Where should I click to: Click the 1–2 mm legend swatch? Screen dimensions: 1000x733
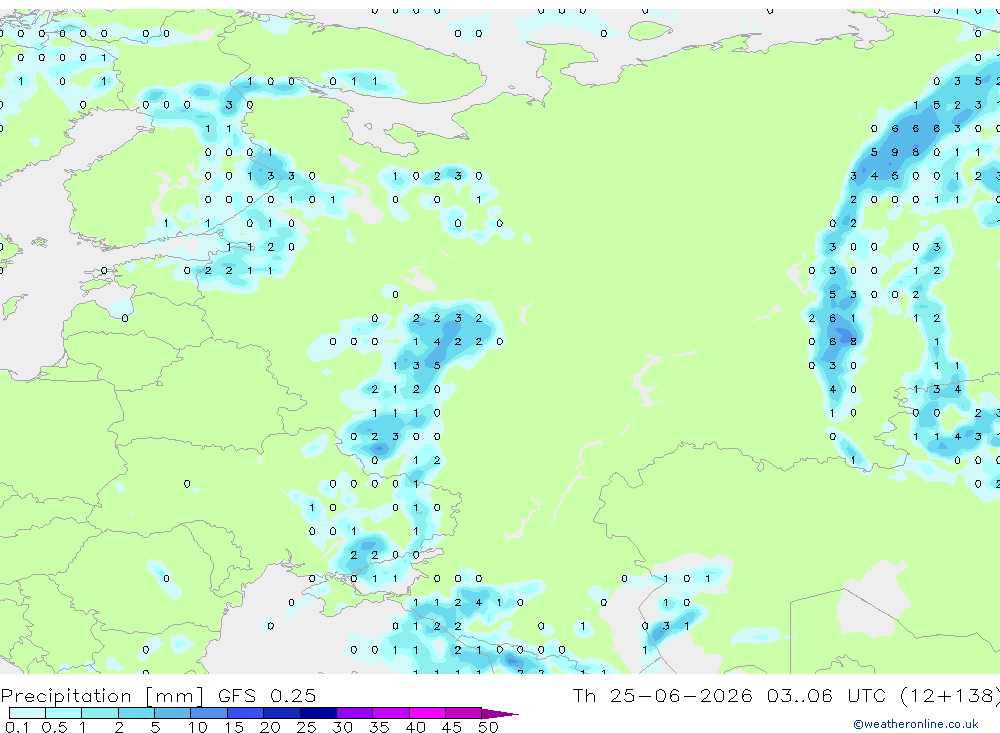point(100,713)
